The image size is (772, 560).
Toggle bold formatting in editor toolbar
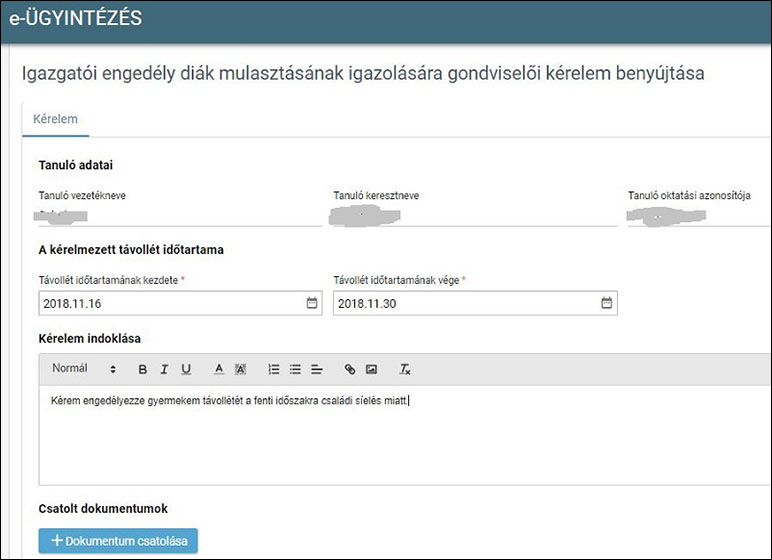point(143,369)
